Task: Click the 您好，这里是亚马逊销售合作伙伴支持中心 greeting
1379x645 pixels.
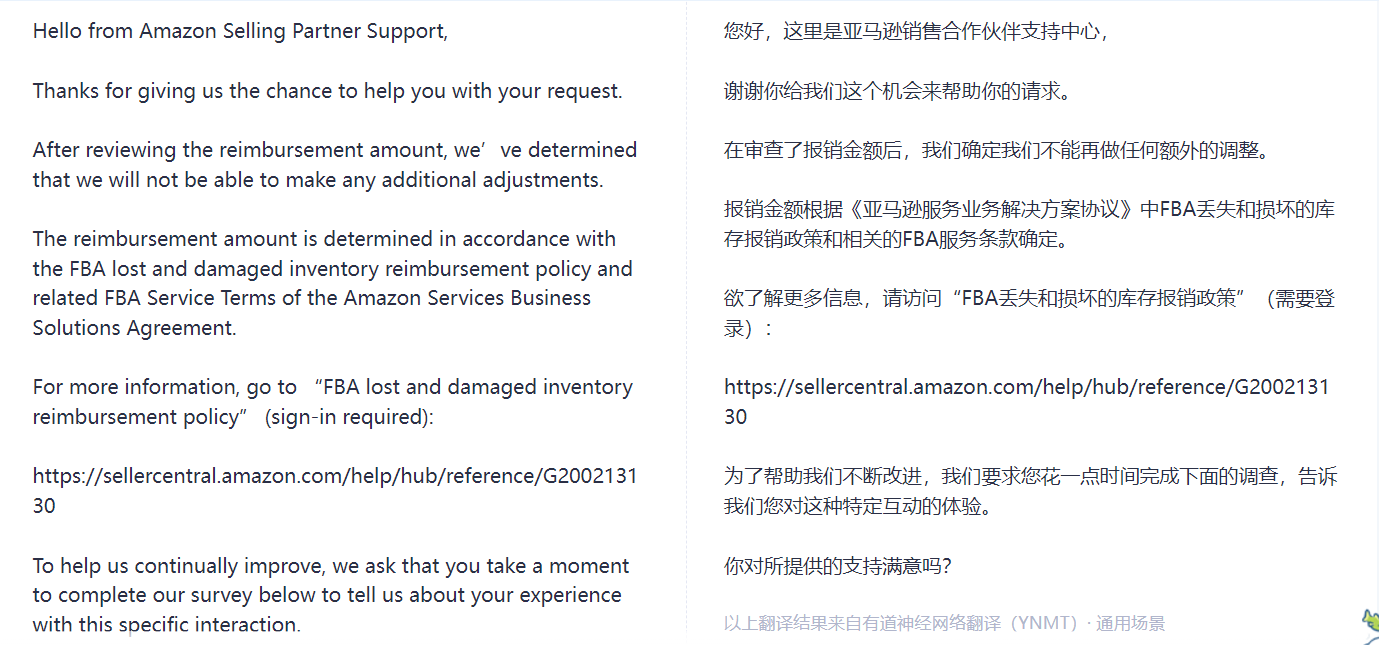Action: click(916, 32)
